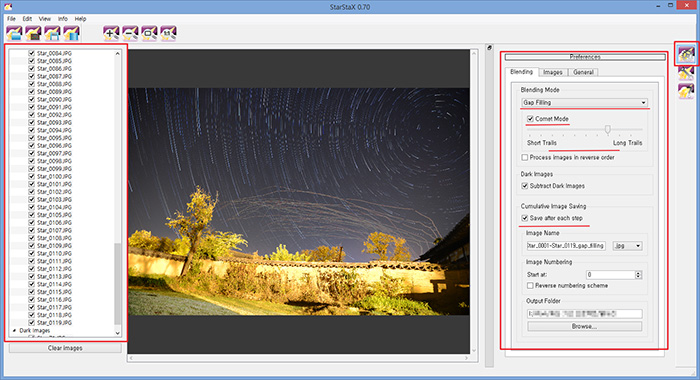
Task: Select Star_0096.JPG in the file list
Action: (x=54, y=146)
